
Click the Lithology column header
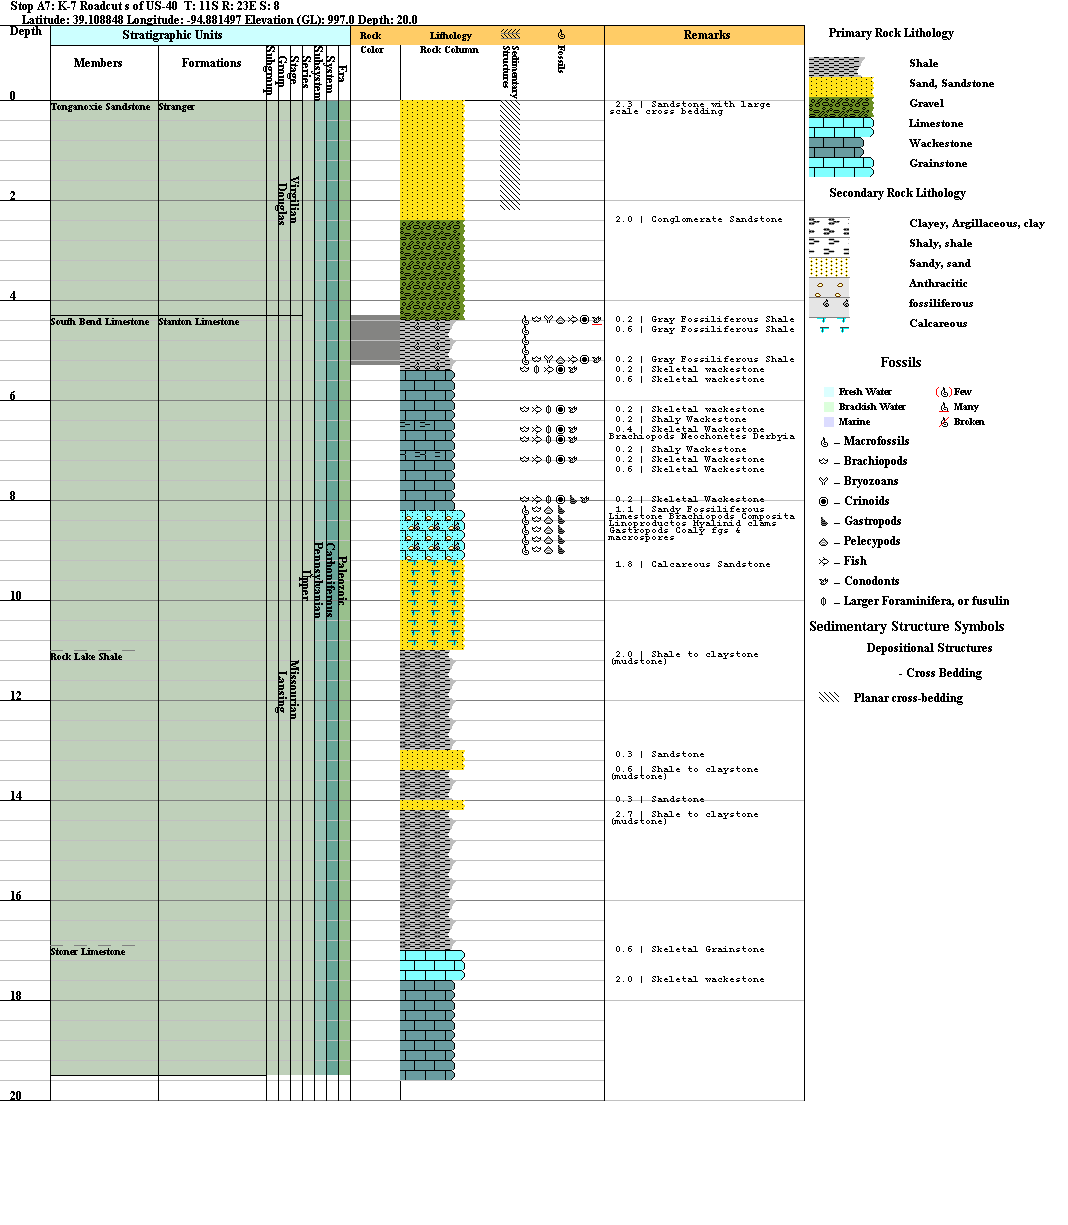click(450, 36)
